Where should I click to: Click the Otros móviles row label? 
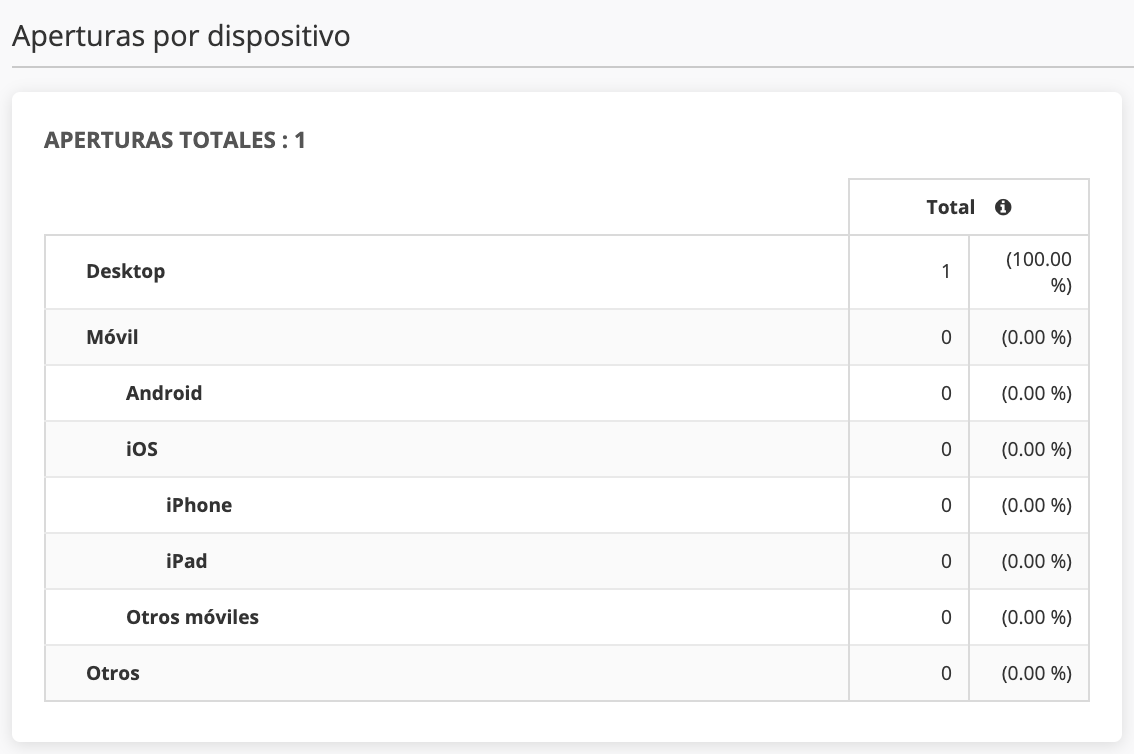pos(192,617)
